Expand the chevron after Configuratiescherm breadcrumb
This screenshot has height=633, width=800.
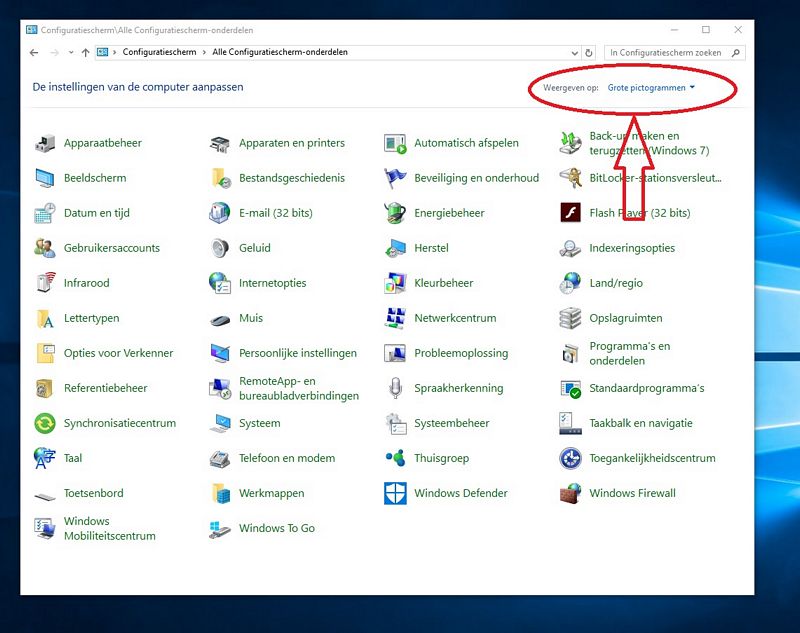coord(204,52)
